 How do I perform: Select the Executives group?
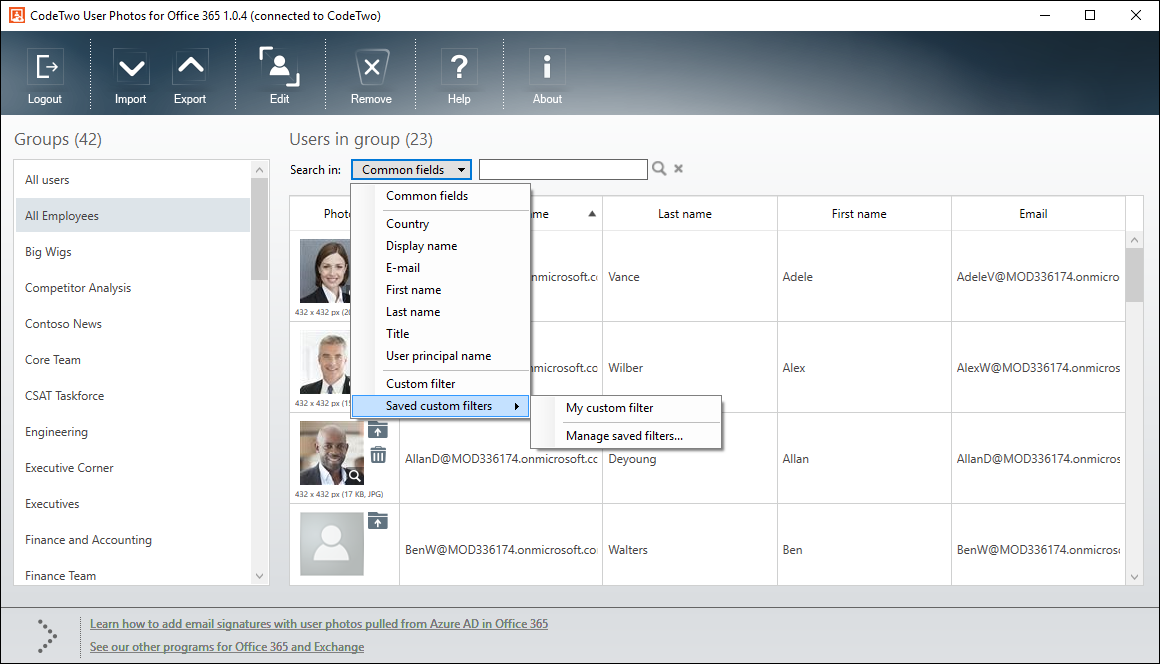coord(133,504)
